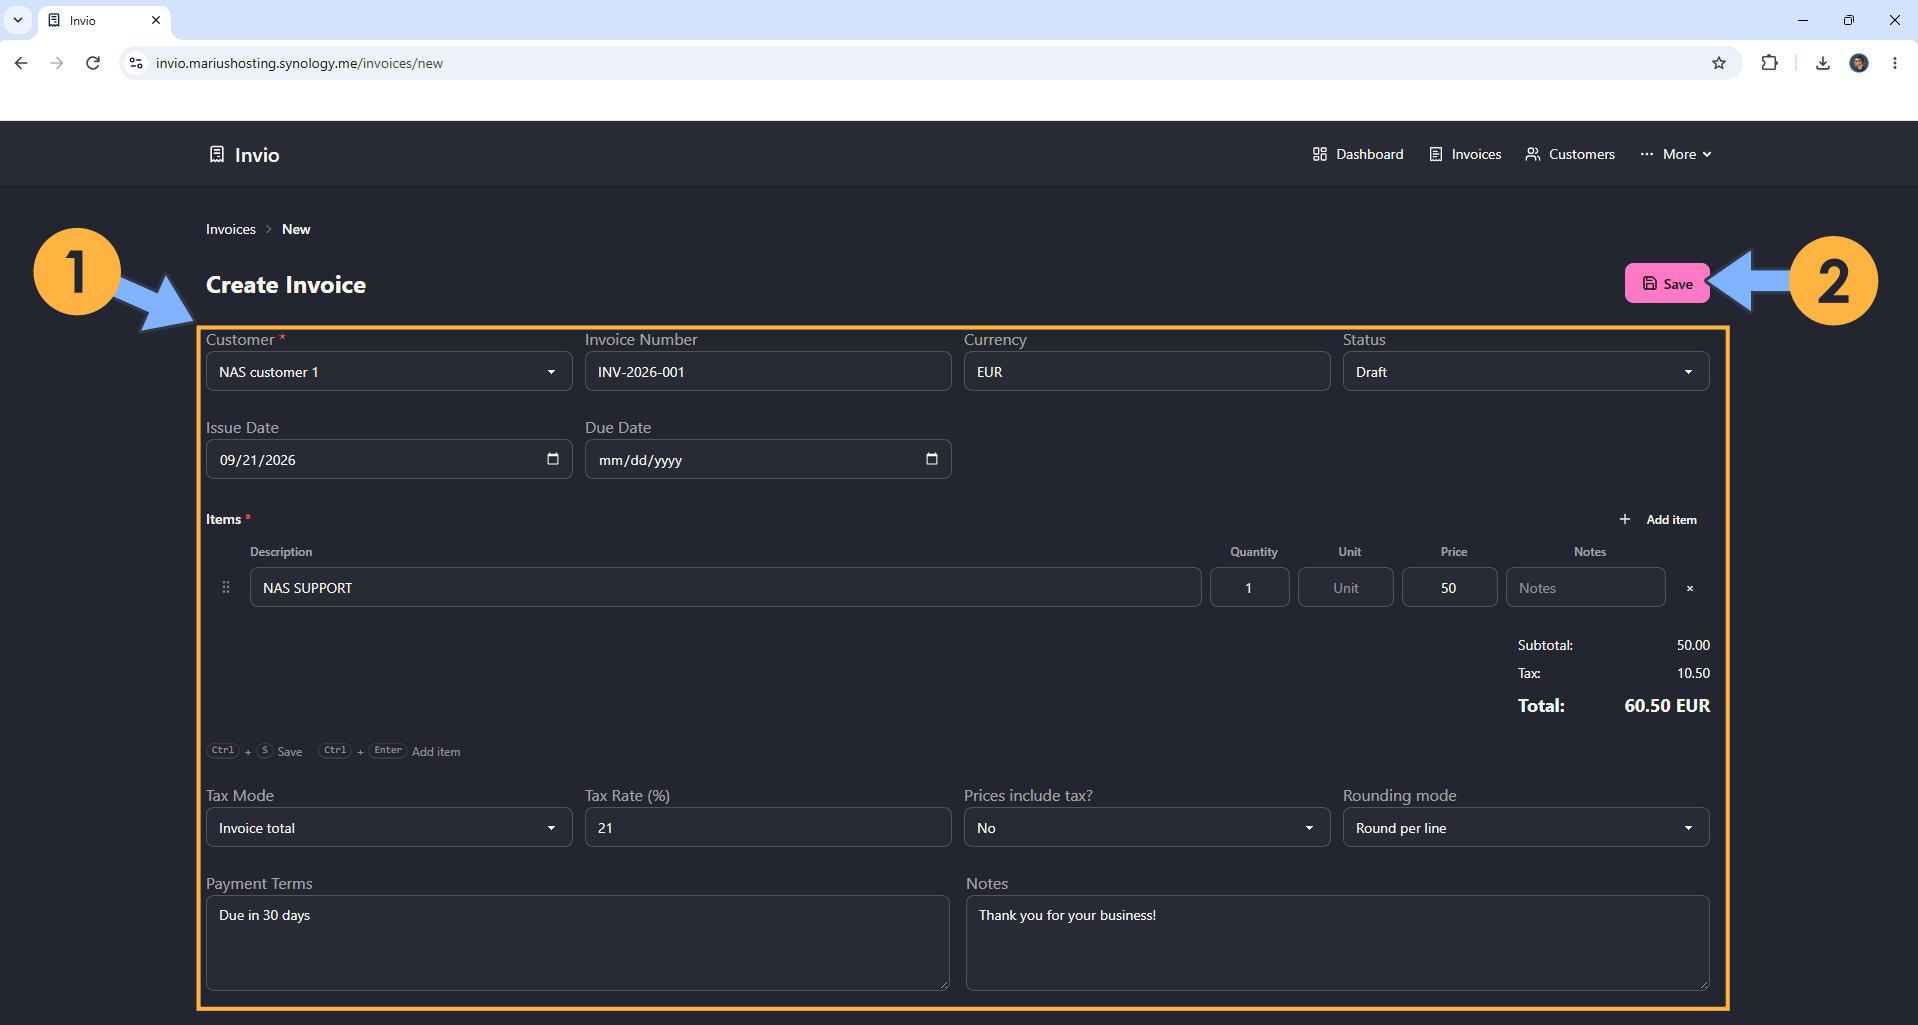Add a new item row
This screenshot has height=1025, width=1918.
[1658, 519]
